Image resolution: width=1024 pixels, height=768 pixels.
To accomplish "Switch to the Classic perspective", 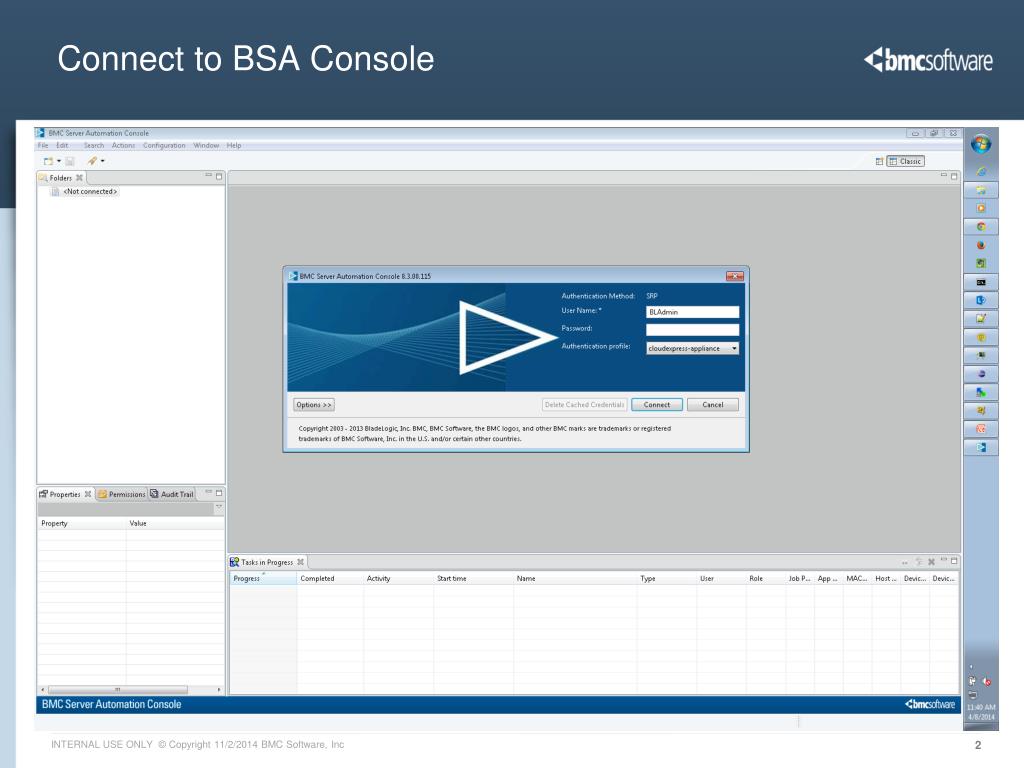I will 905,161.
